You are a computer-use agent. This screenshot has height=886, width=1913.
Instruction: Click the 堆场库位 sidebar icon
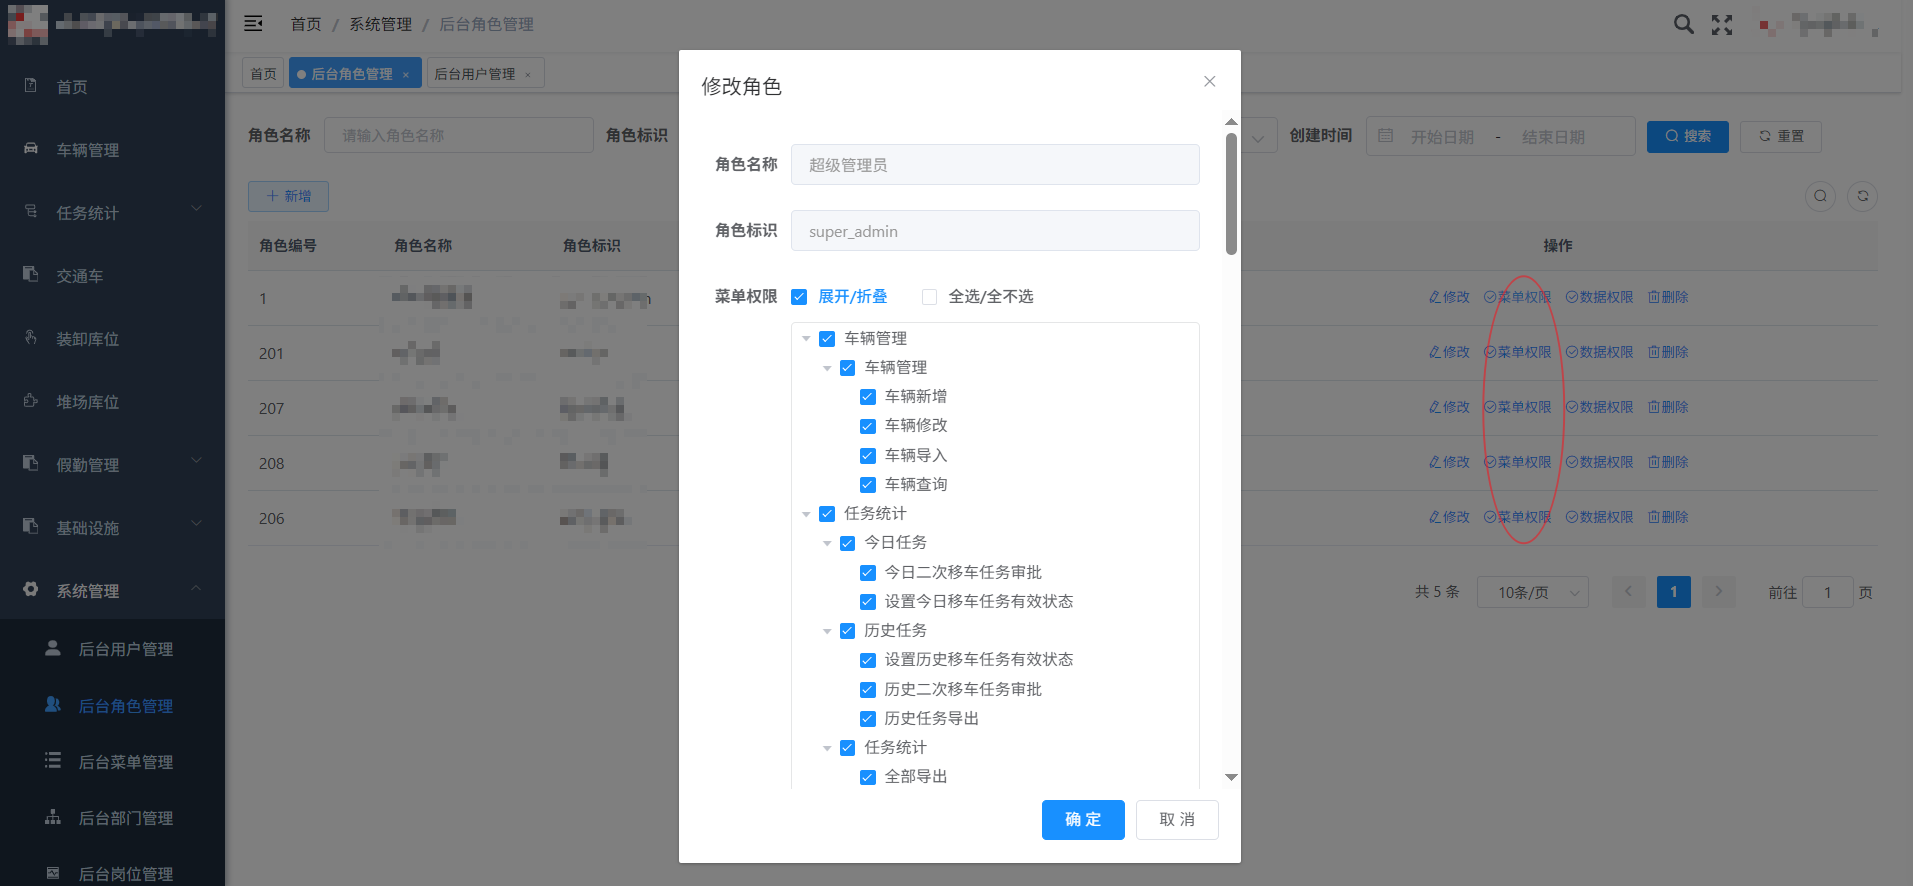point(31,401)
